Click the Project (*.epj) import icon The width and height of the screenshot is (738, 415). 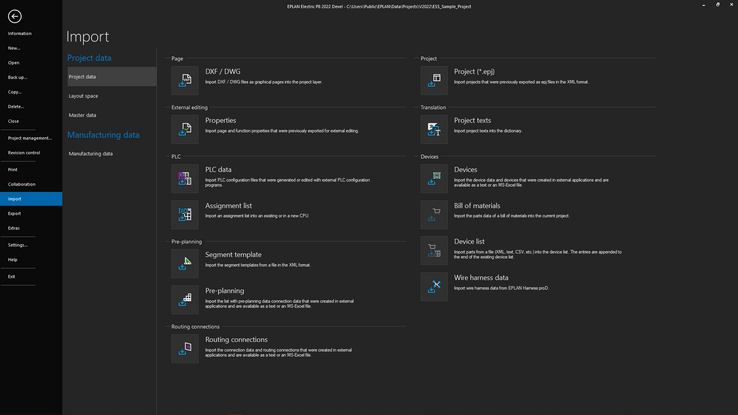point(434,80)
